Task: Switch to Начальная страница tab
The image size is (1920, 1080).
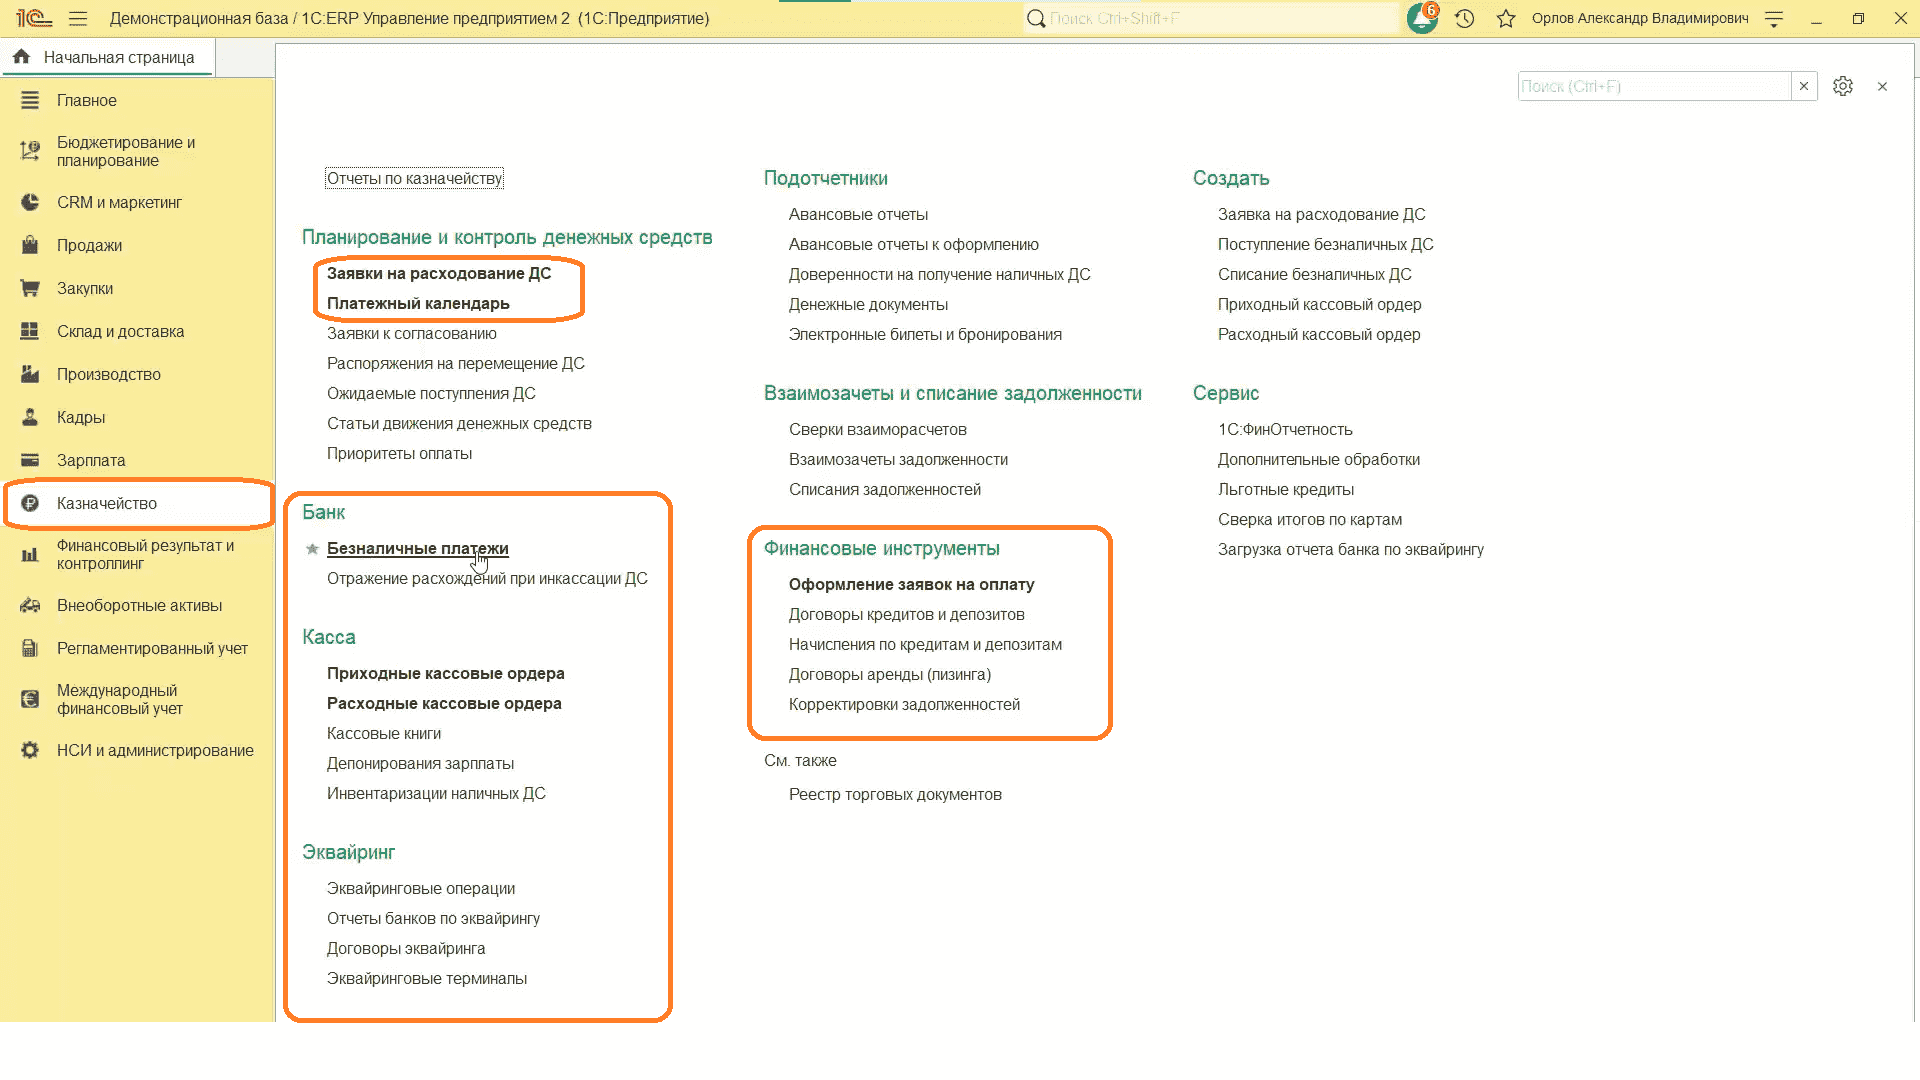Action: 108,57
